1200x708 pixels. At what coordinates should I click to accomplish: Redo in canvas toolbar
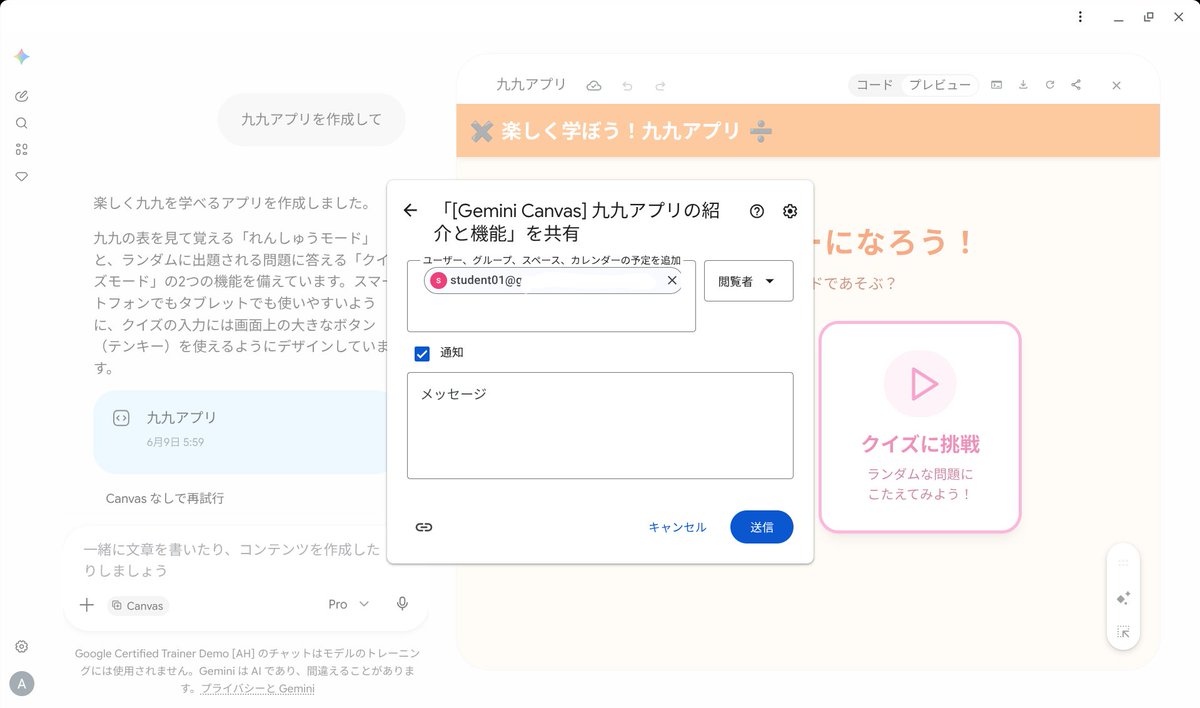point(660,86)
